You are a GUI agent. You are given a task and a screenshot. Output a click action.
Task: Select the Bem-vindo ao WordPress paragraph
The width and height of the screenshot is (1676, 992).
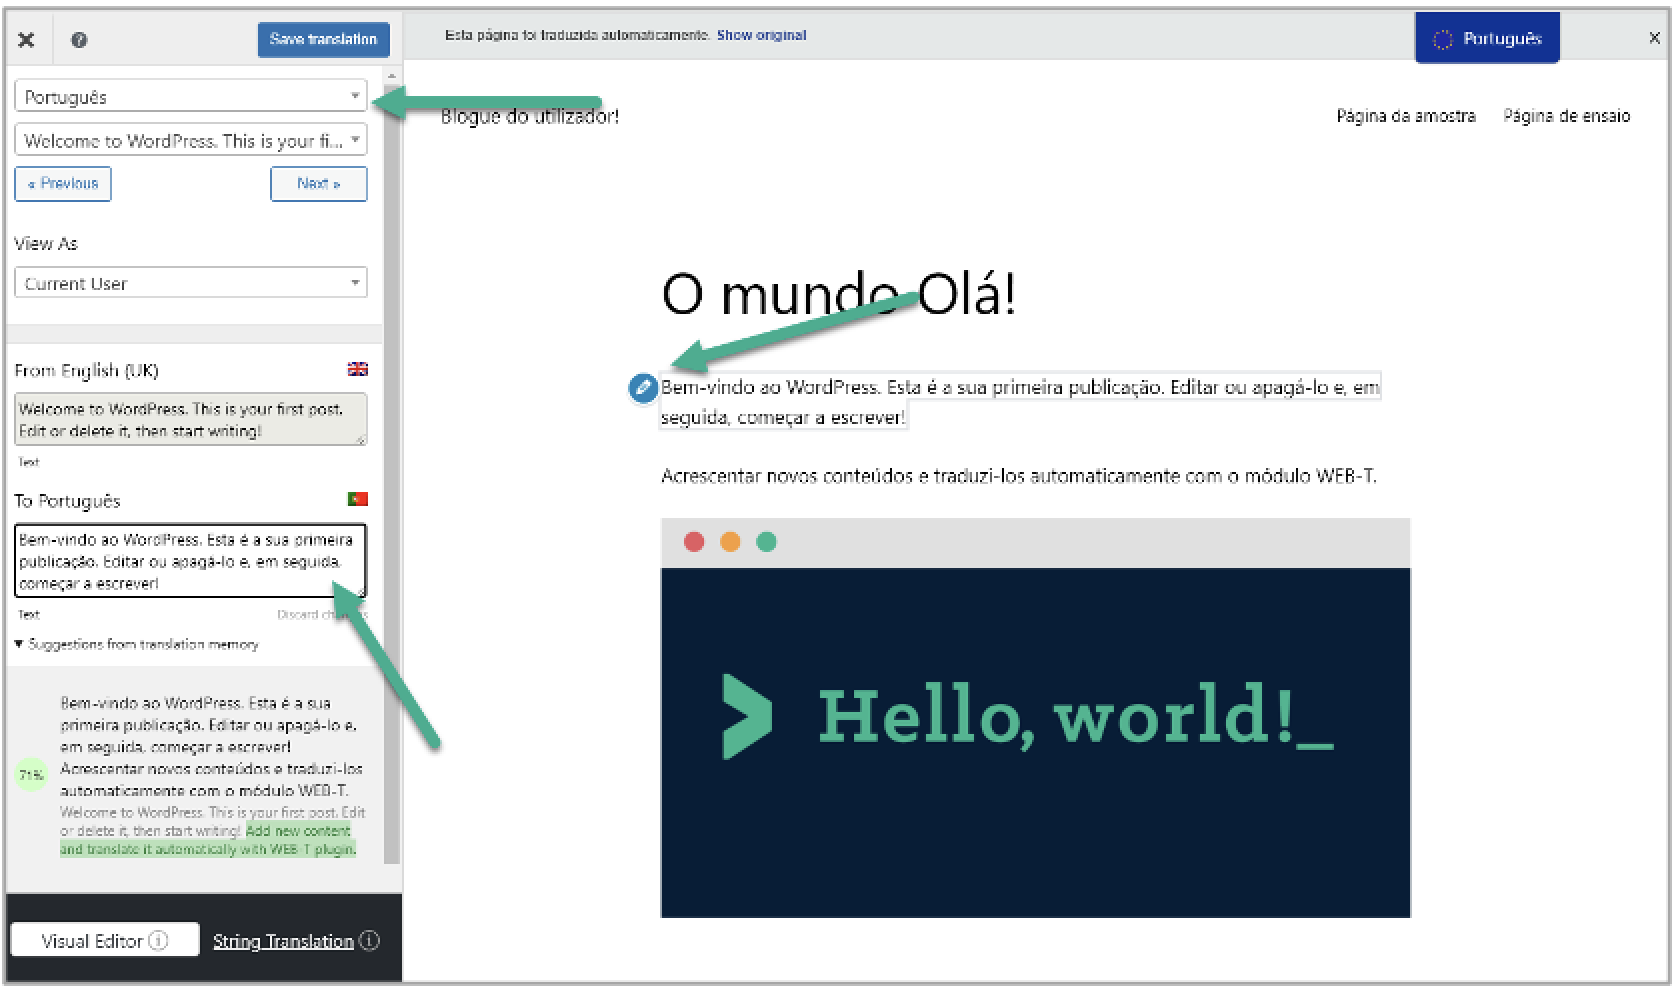(x=1020, y=401)
